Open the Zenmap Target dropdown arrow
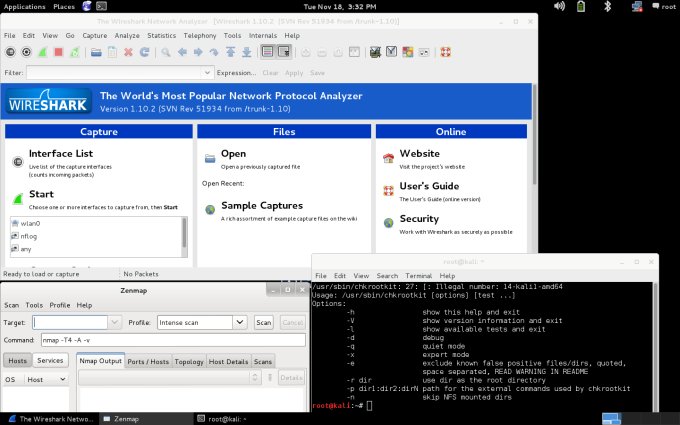The width and height of the screenshot is (680, 425). [115, 323]
